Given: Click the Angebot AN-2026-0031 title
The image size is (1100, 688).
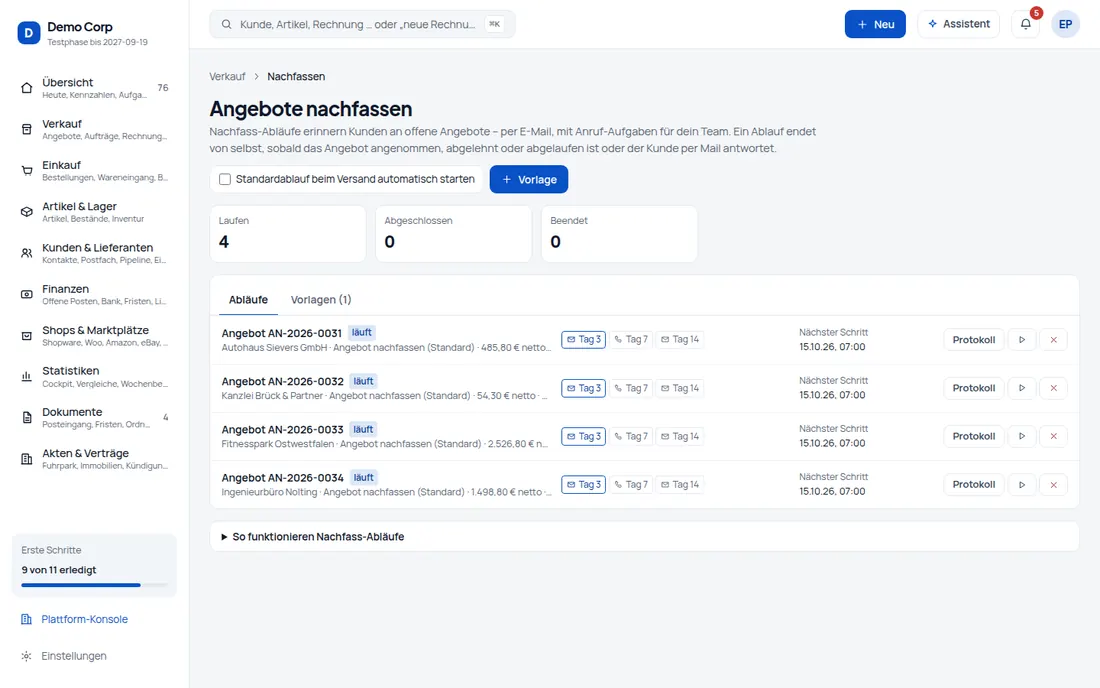Looking at the screenshot, I should (281, 333).
